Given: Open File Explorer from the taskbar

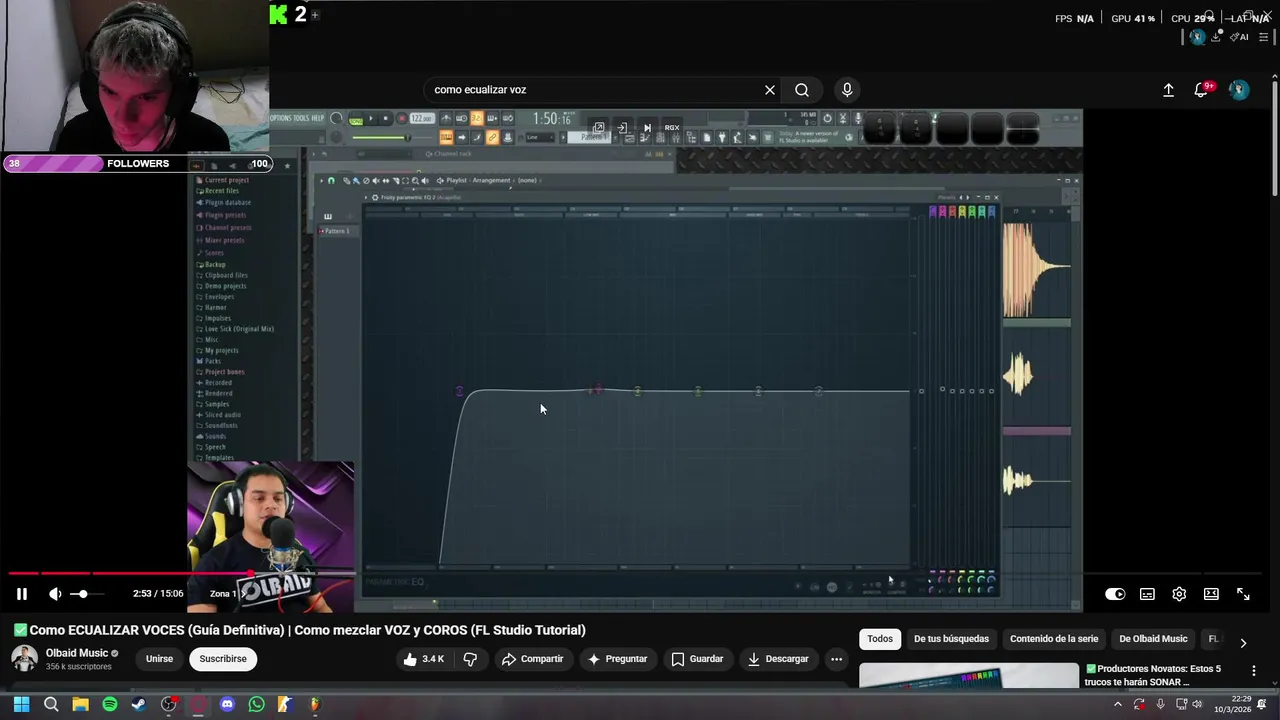Looking at the screenshot, I should point(80,704).
